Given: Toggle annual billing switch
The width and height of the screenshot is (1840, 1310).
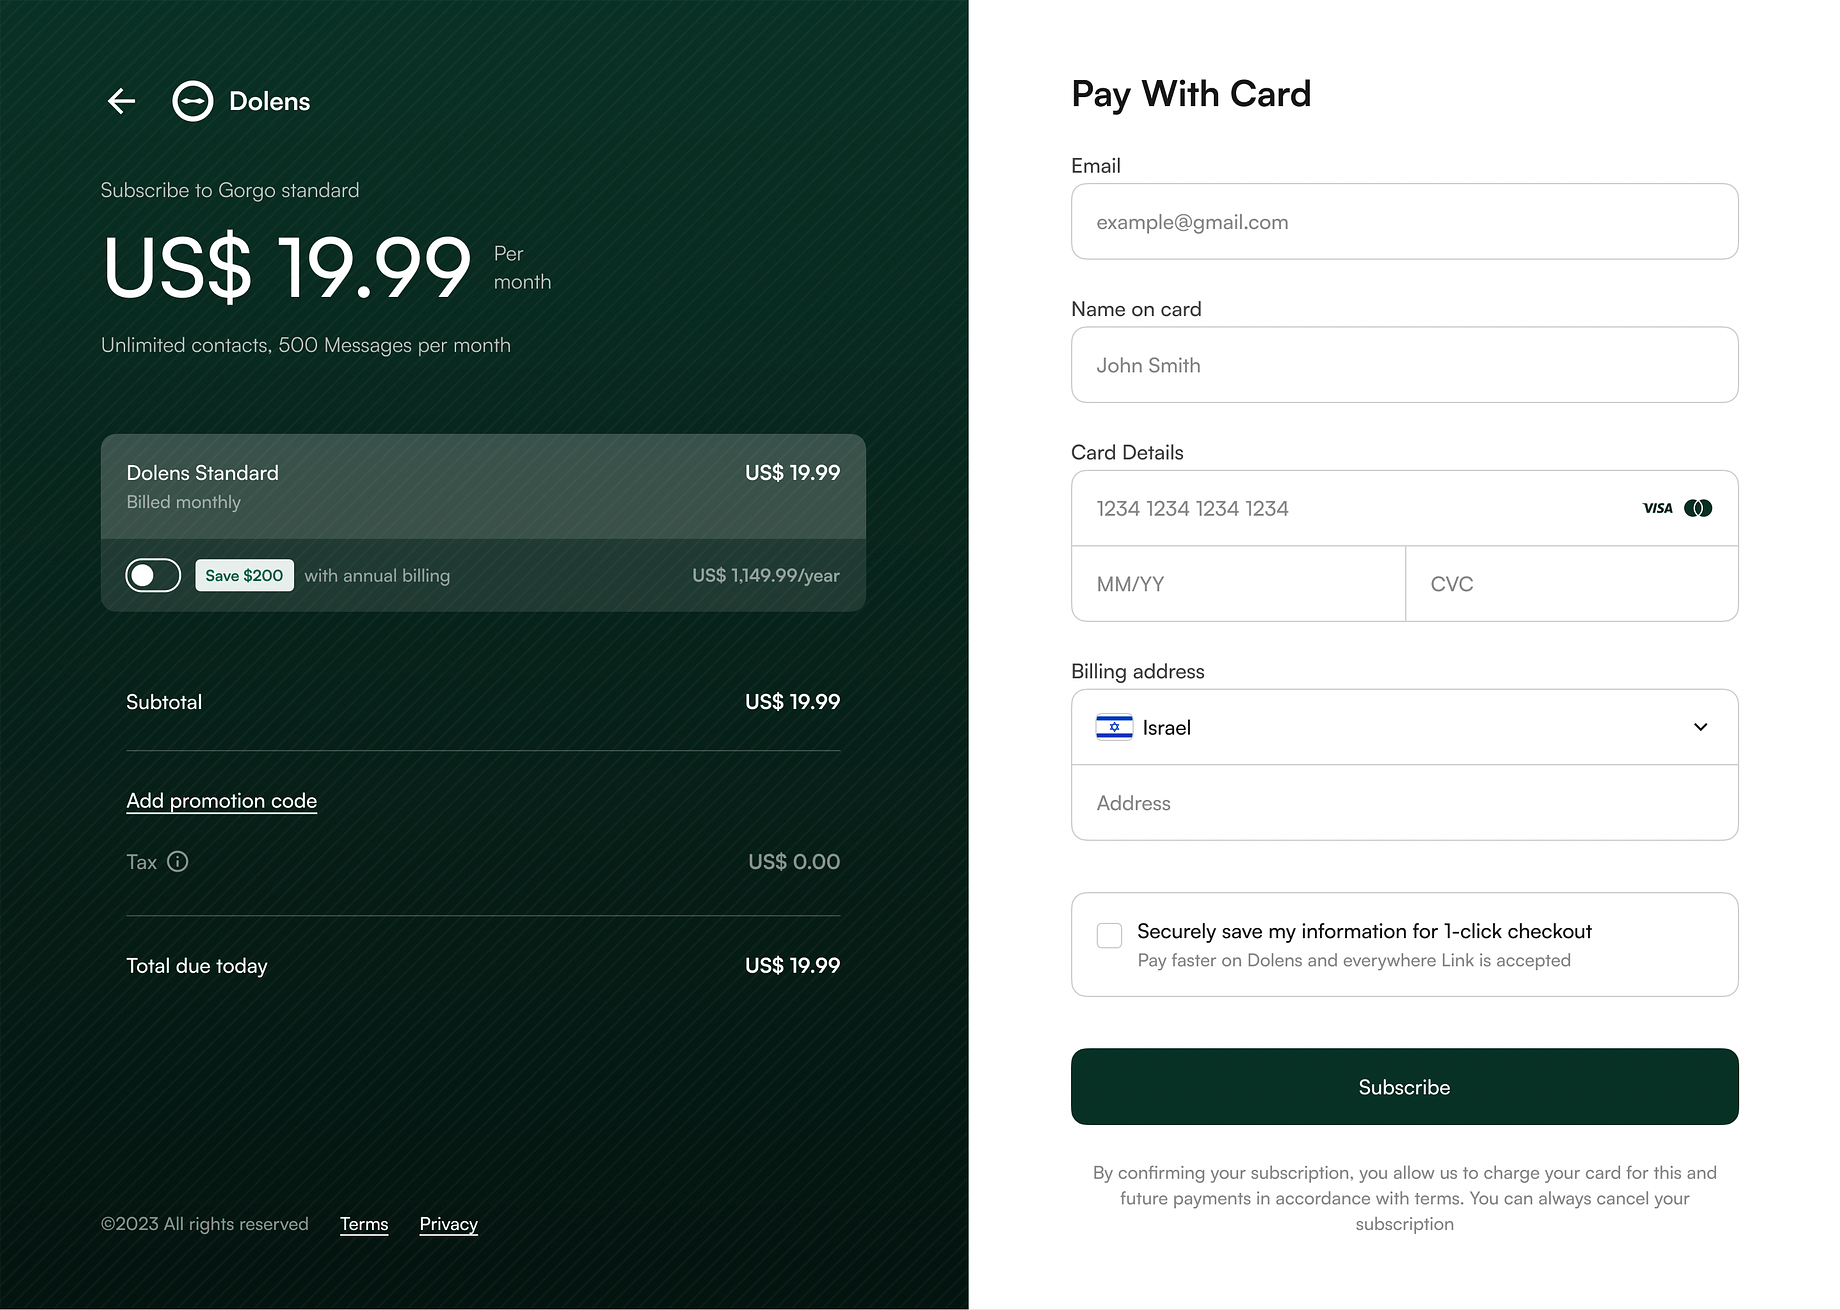Looking at the screenshot, I should pyautogui.click(x=153, y=575).
